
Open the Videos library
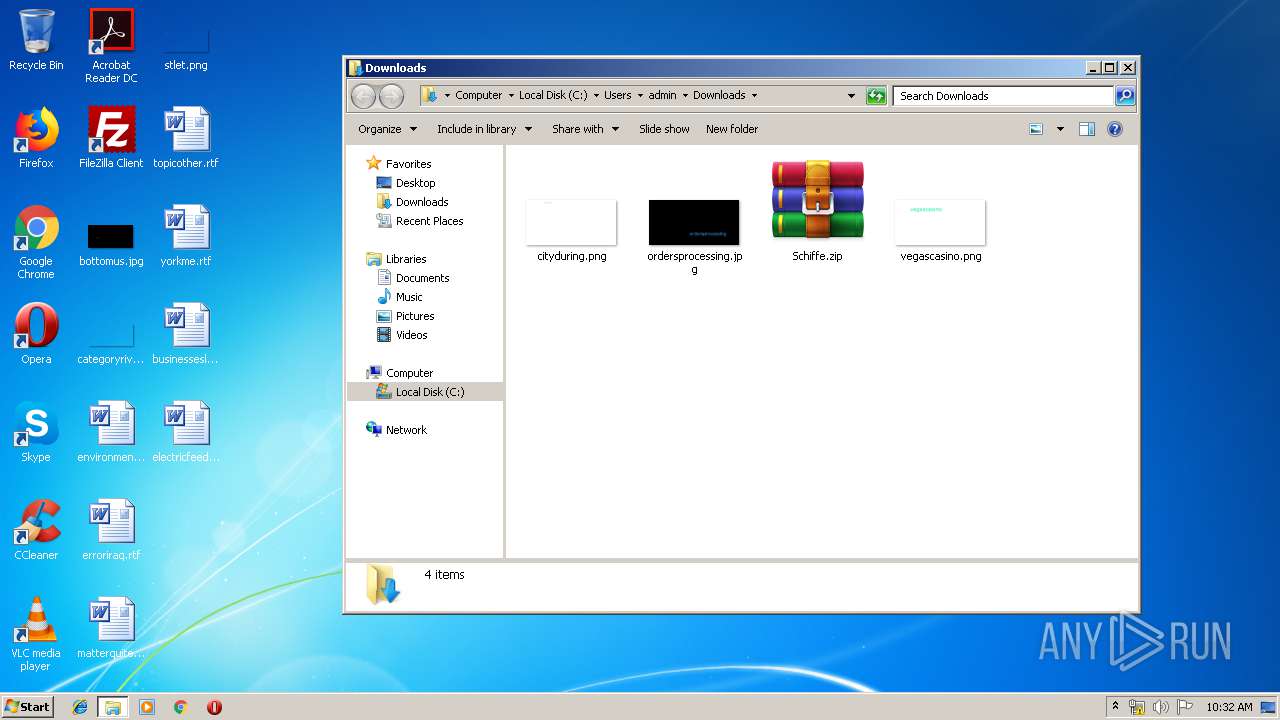(411, 335)
